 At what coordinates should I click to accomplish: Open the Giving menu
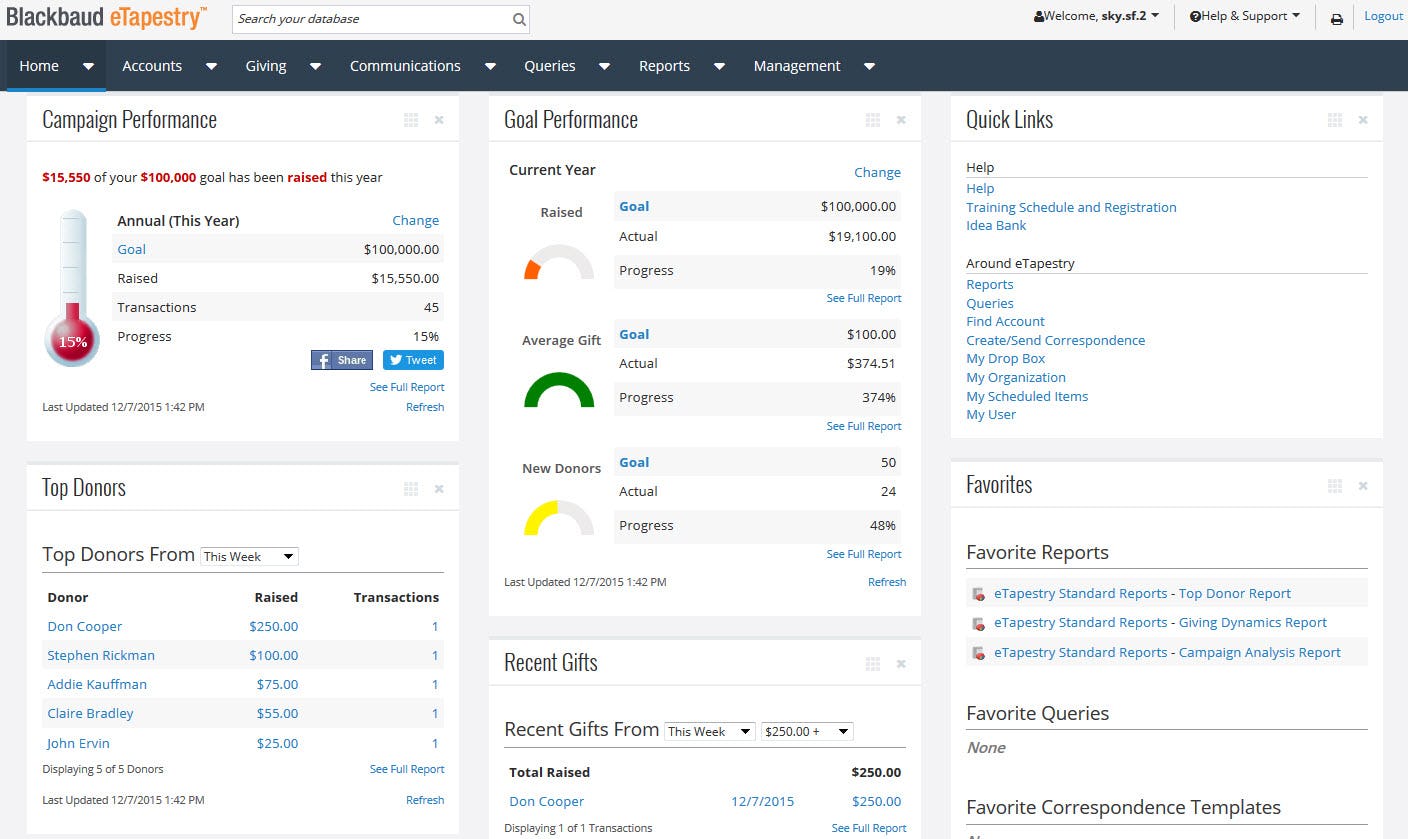pyautogui.click(x=266, y=66)
